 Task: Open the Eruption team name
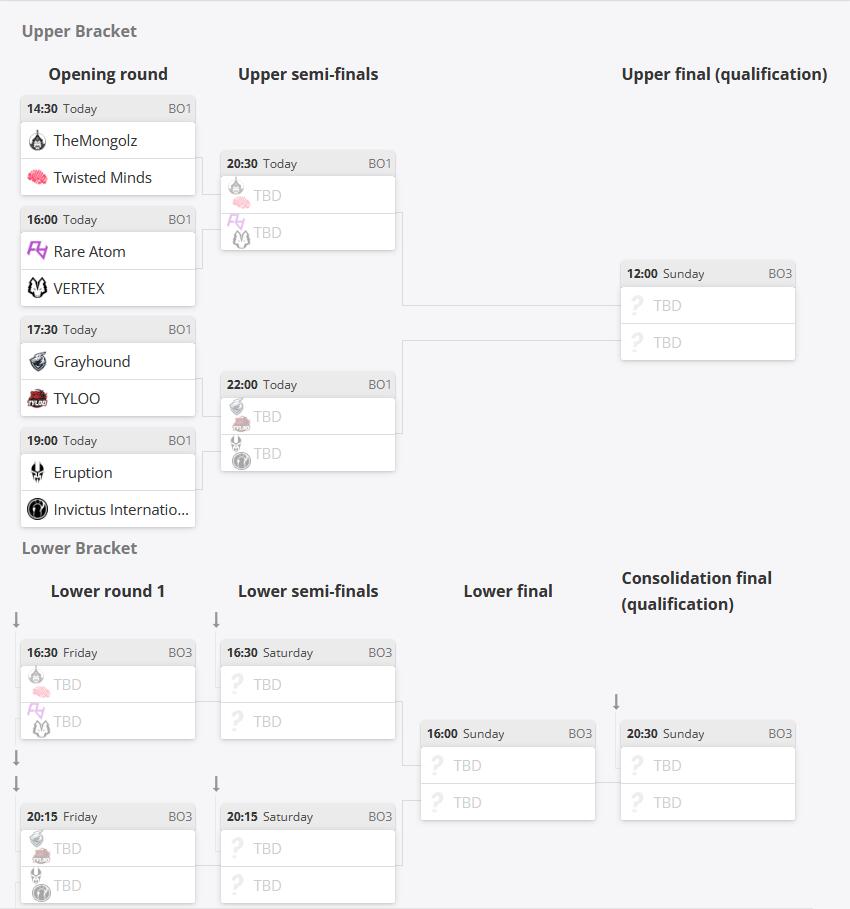(x=83, y=472)
